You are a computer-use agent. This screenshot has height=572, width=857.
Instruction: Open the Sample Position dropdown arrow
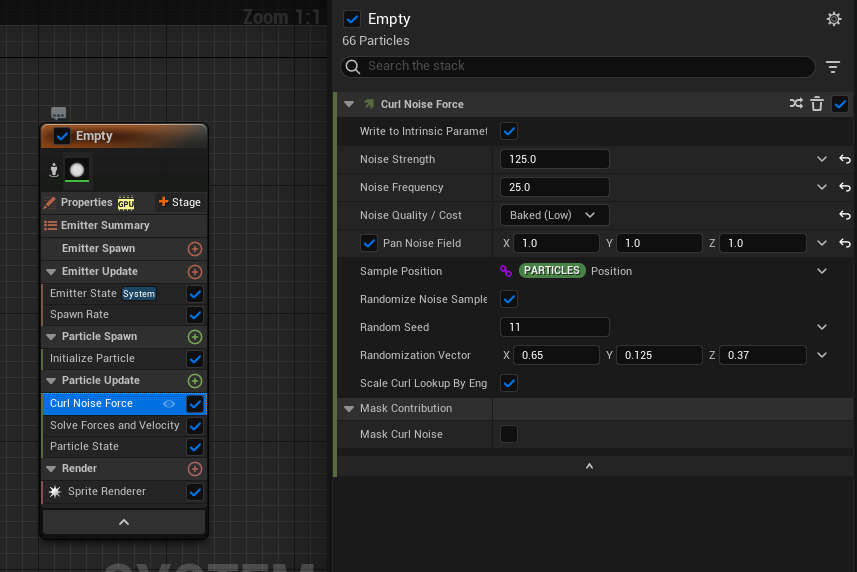coord(822,271)
